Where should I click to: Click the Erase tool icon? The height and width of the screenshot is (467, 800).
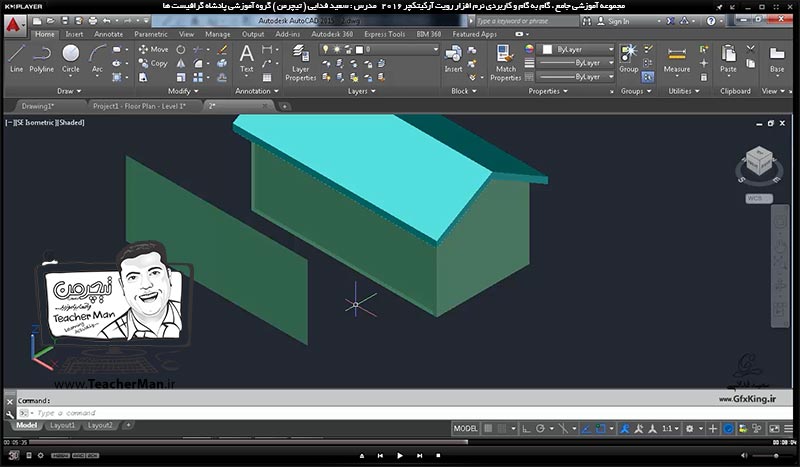[x=222, y=50]
